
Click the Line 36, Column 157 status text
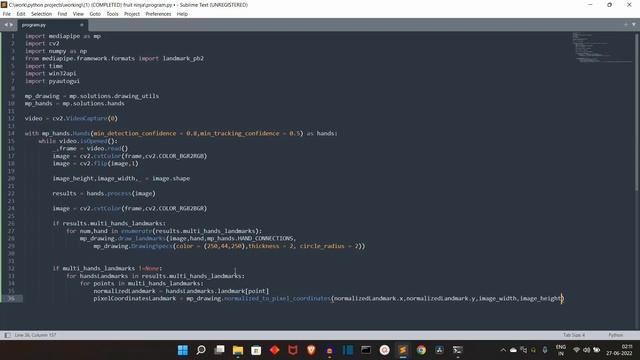36,335
